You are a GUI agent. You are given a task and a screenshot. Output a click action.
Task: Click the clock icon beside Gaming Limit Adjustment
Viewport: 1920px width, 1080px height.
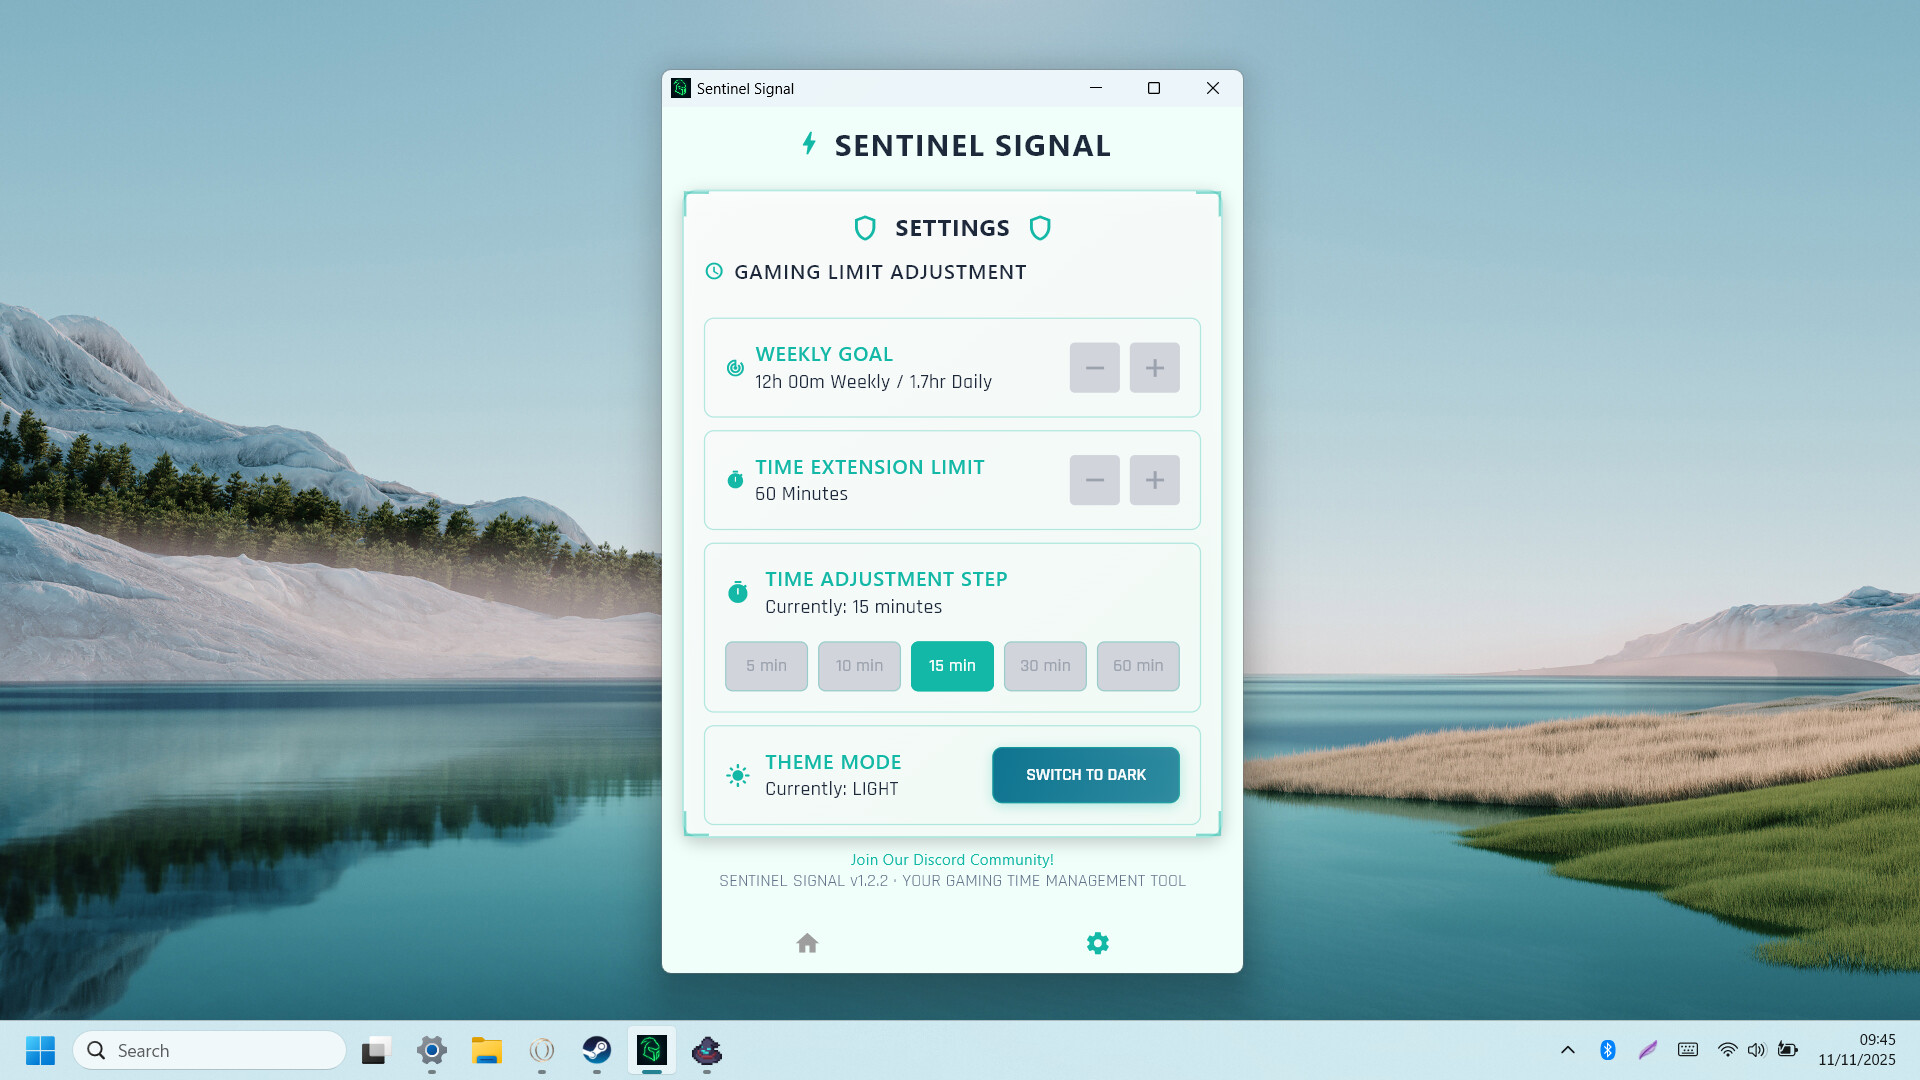click(x=713, y=271)
